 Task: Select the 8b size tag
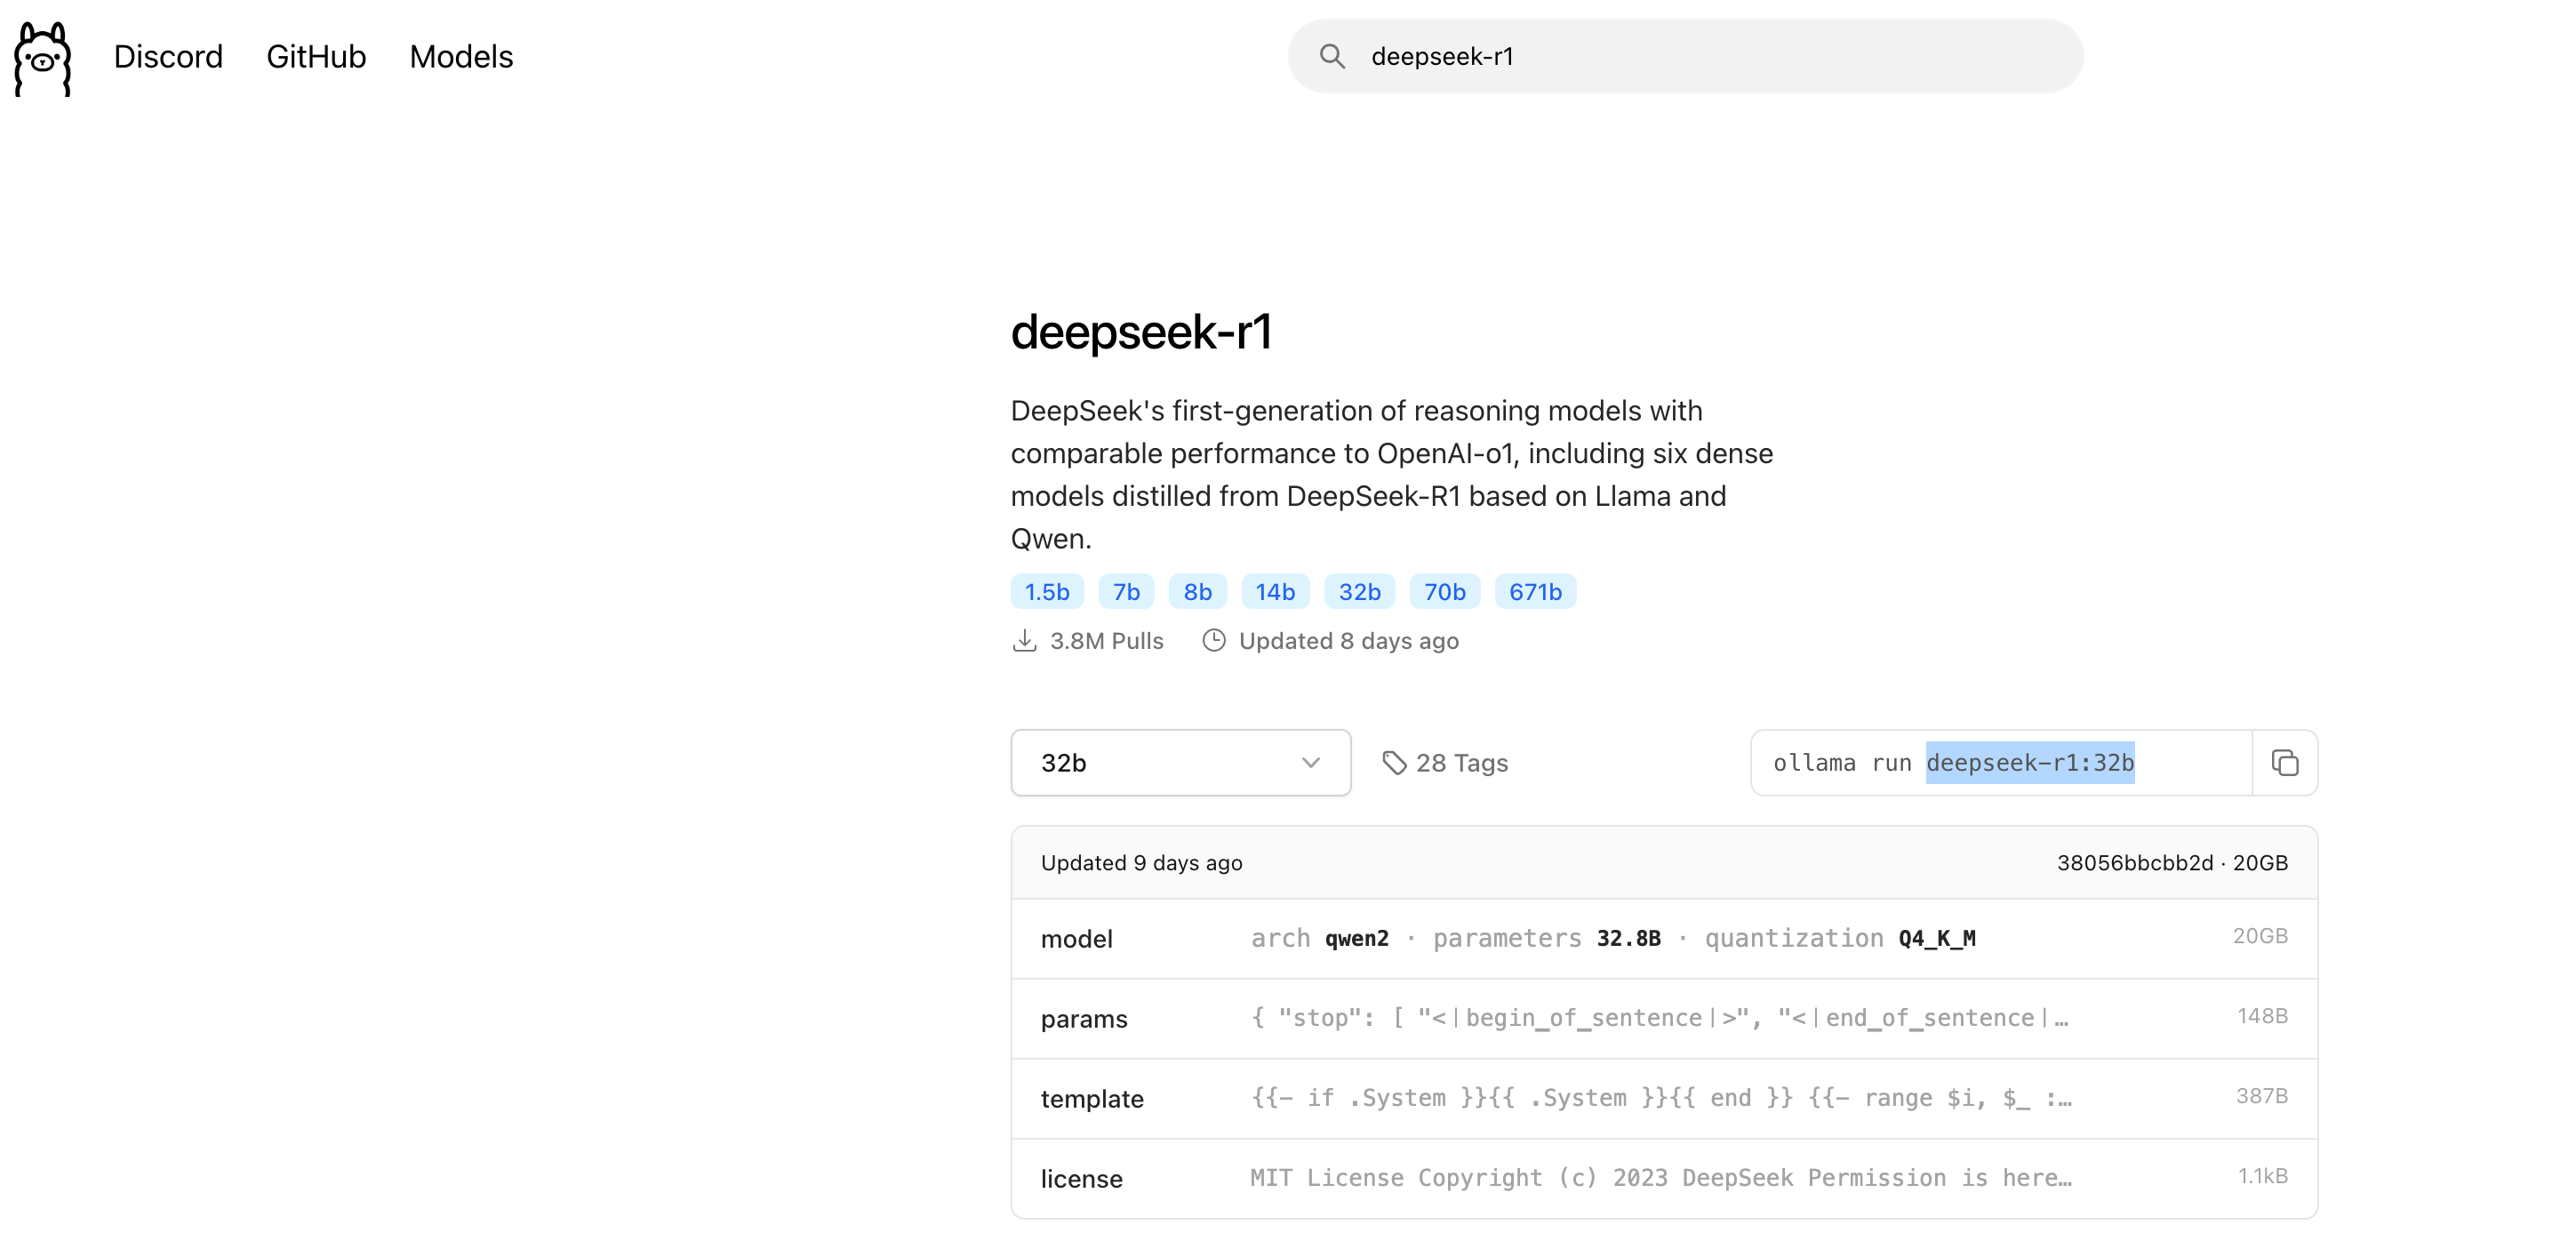pyautogui.click(x=1197, y=592)
